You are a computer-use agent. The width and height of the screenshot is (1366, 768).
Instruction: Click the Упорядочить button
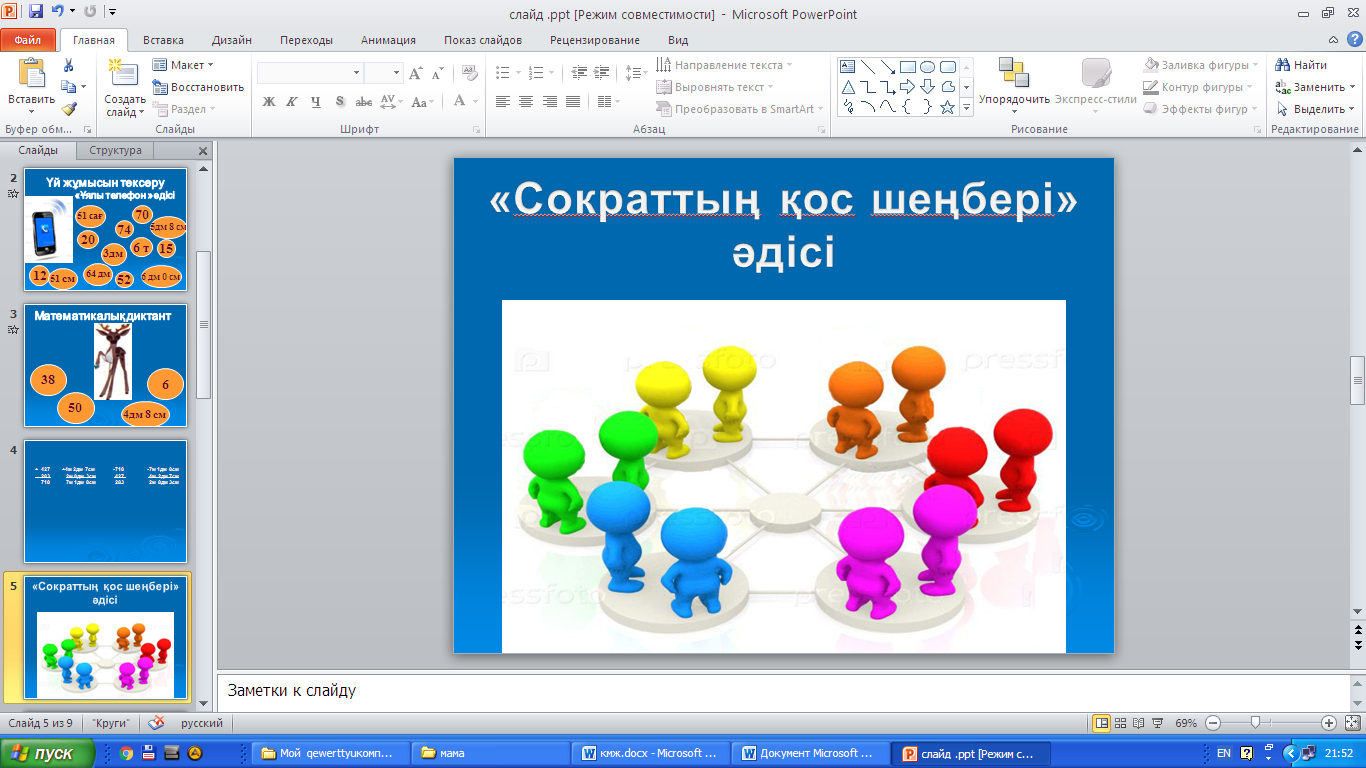tap(1014, 84)
